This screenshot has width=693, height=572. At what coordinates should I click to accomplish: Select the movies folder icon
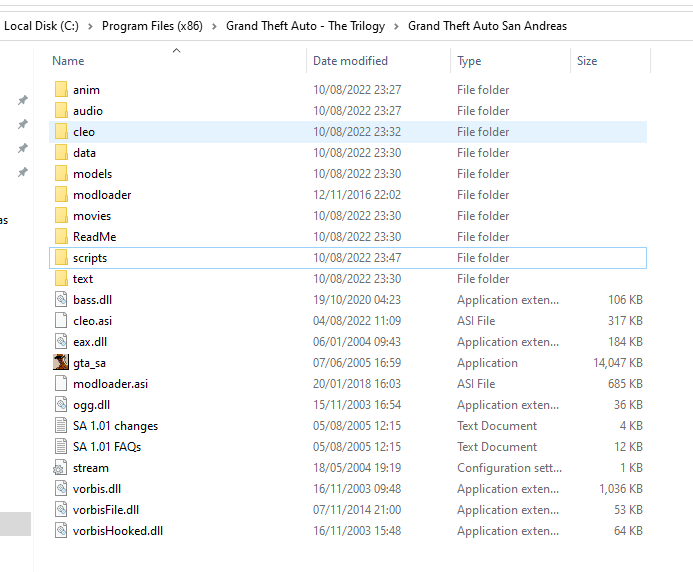[61, 216]
